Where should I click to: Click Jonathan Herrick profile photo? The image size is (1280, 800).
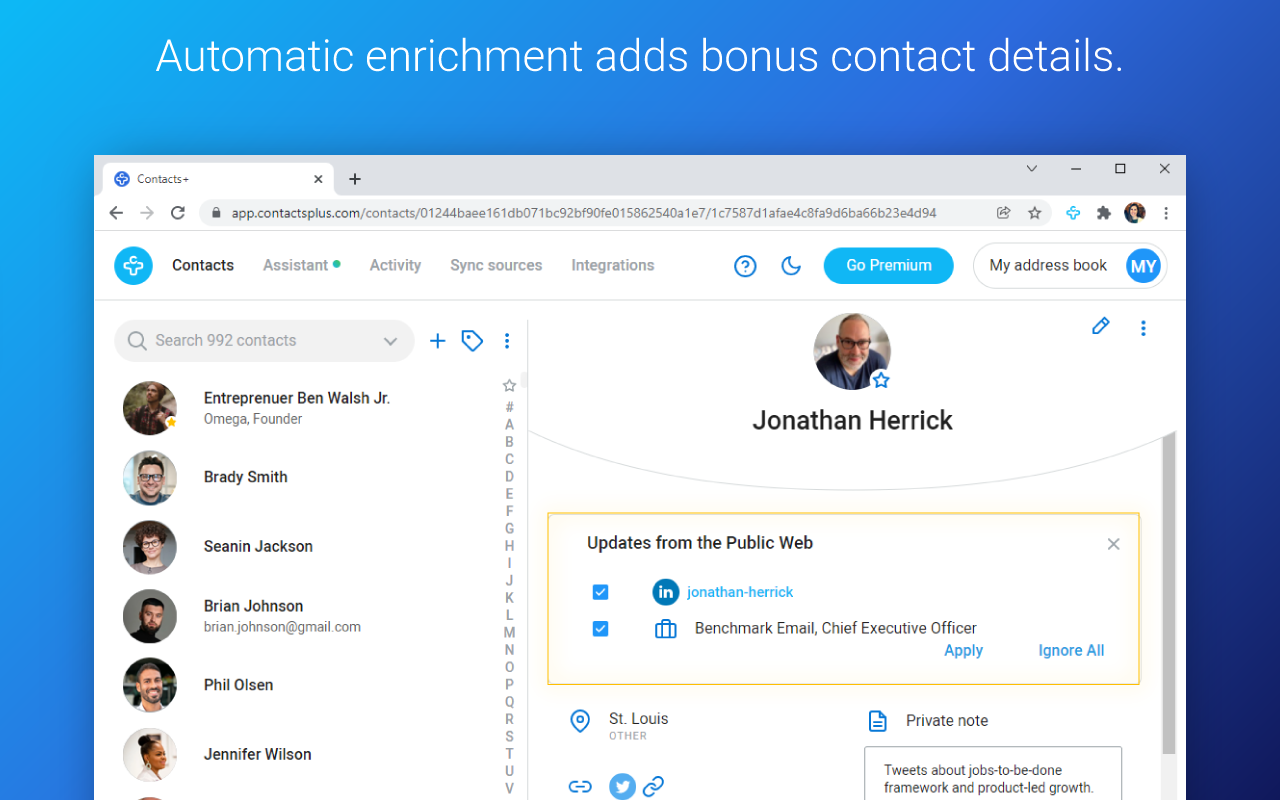coord(852,352)
